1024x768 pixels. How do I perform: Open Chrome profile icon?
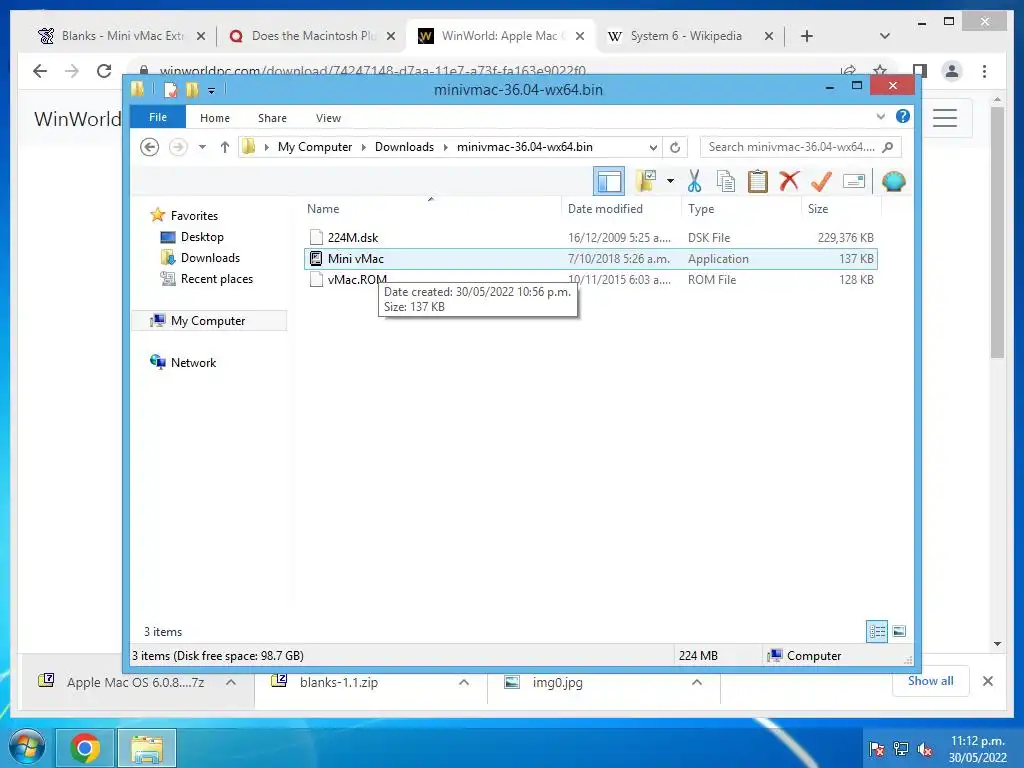tap(952, 71)
